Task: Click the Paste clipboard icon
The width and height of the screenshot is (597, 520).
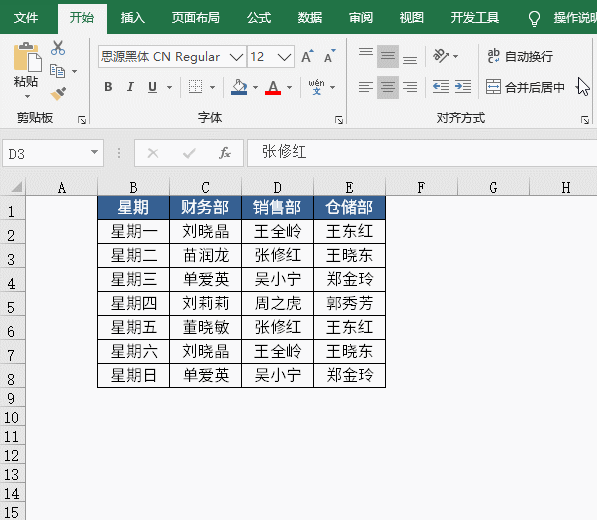Action: click(27, 57)
